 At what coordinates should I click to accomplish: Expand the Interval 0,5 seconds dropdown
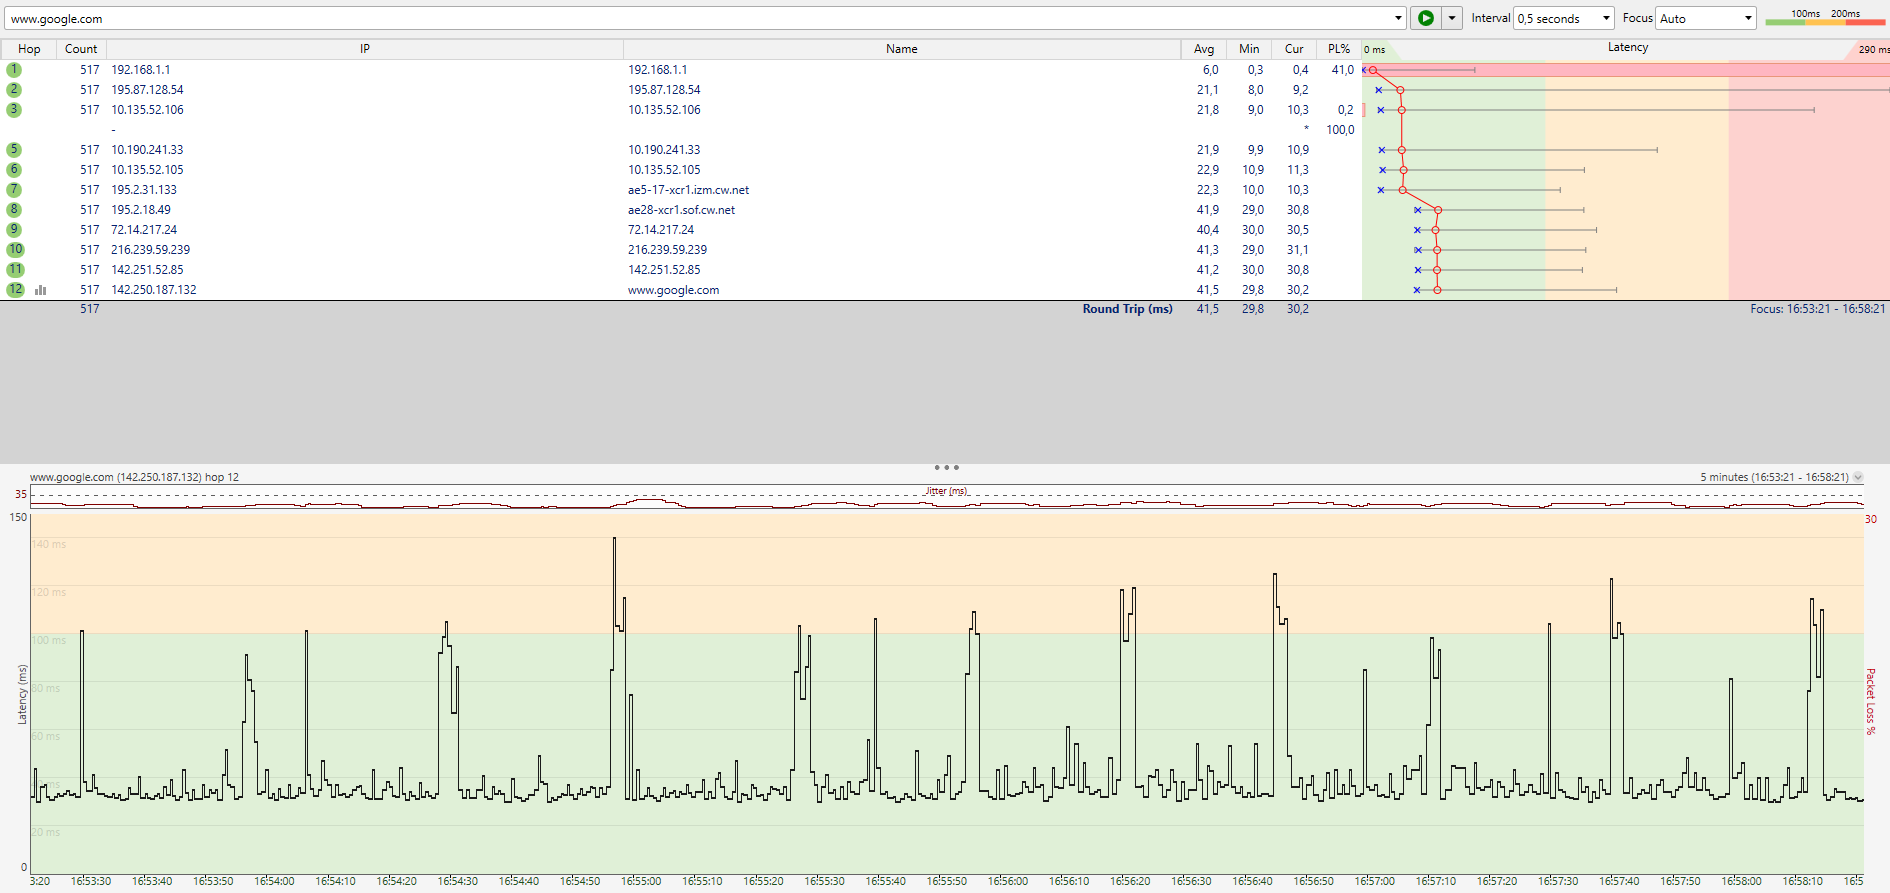(x=1606, y=18)
